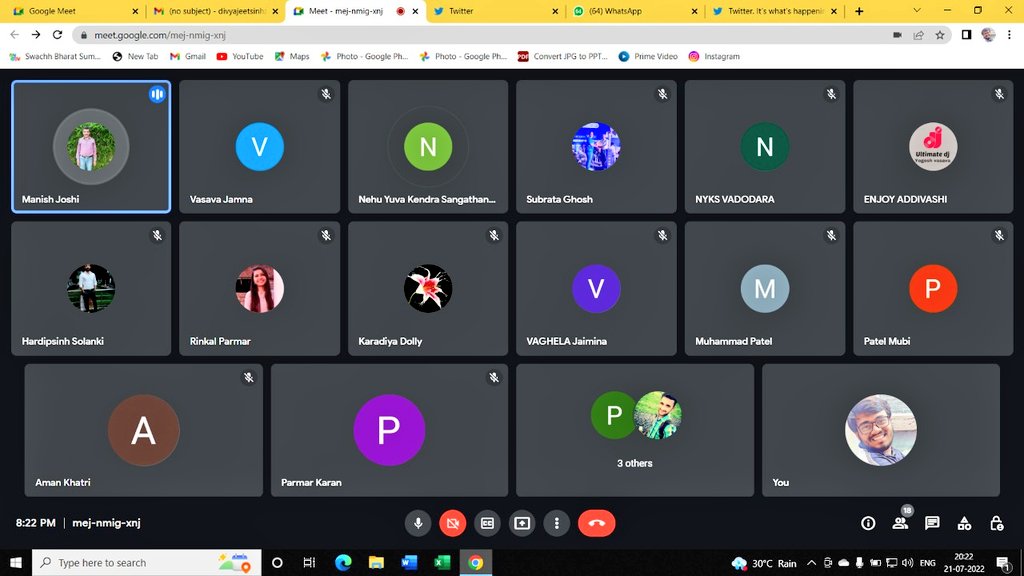The image size is (1024, 576).
Task: Click muted mic icon on Muhammad Patel tile
Action: click(831, 235)
